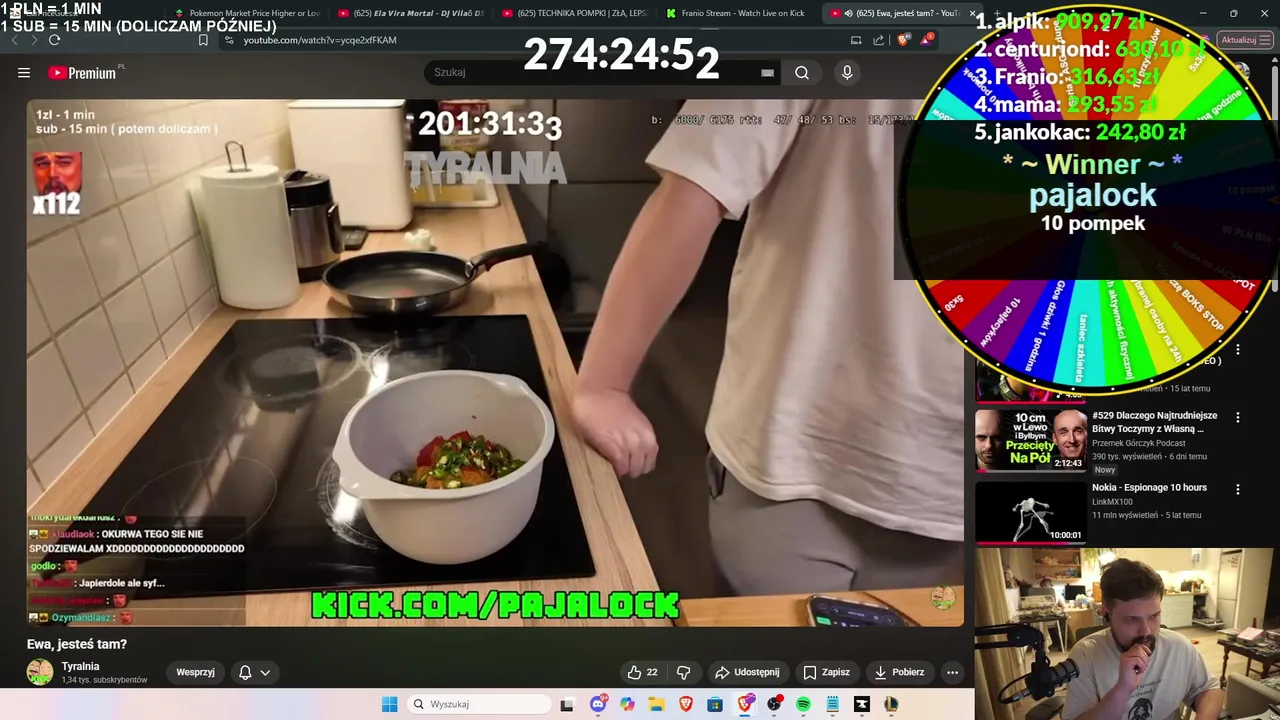Open File Explorer from the taskbar
Viewport: 1280px width, 720px height.
pos(656,704)
